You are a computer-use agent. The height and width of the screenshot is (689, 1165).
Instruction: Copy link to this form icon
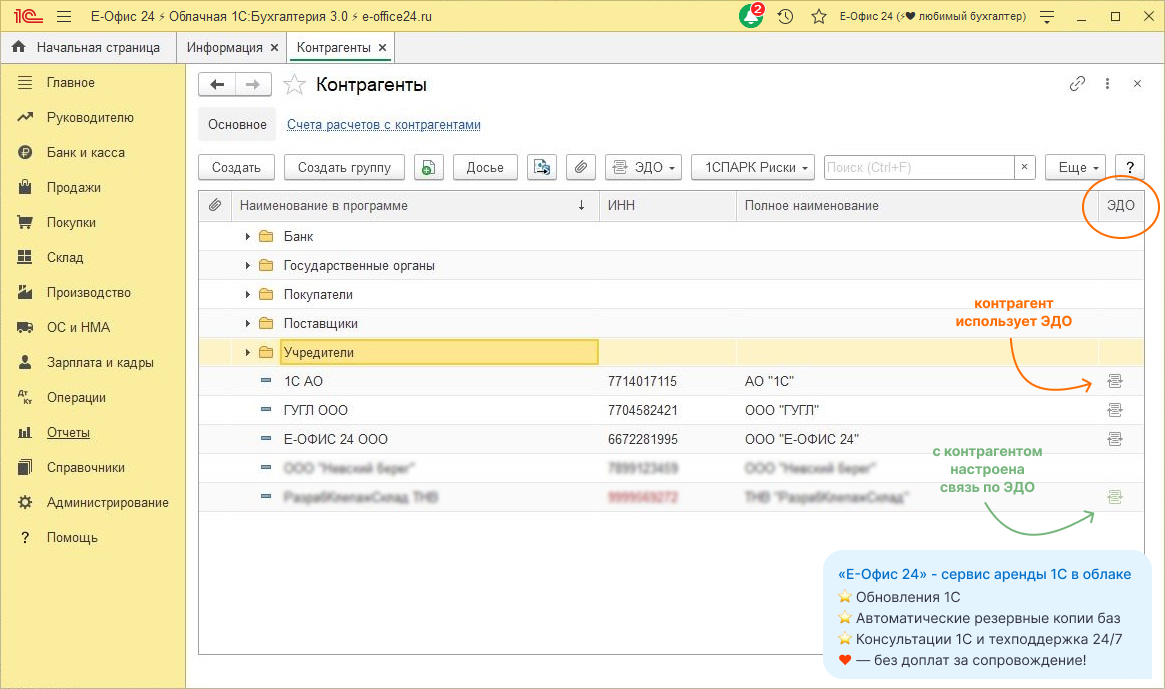coord(1077,84)
